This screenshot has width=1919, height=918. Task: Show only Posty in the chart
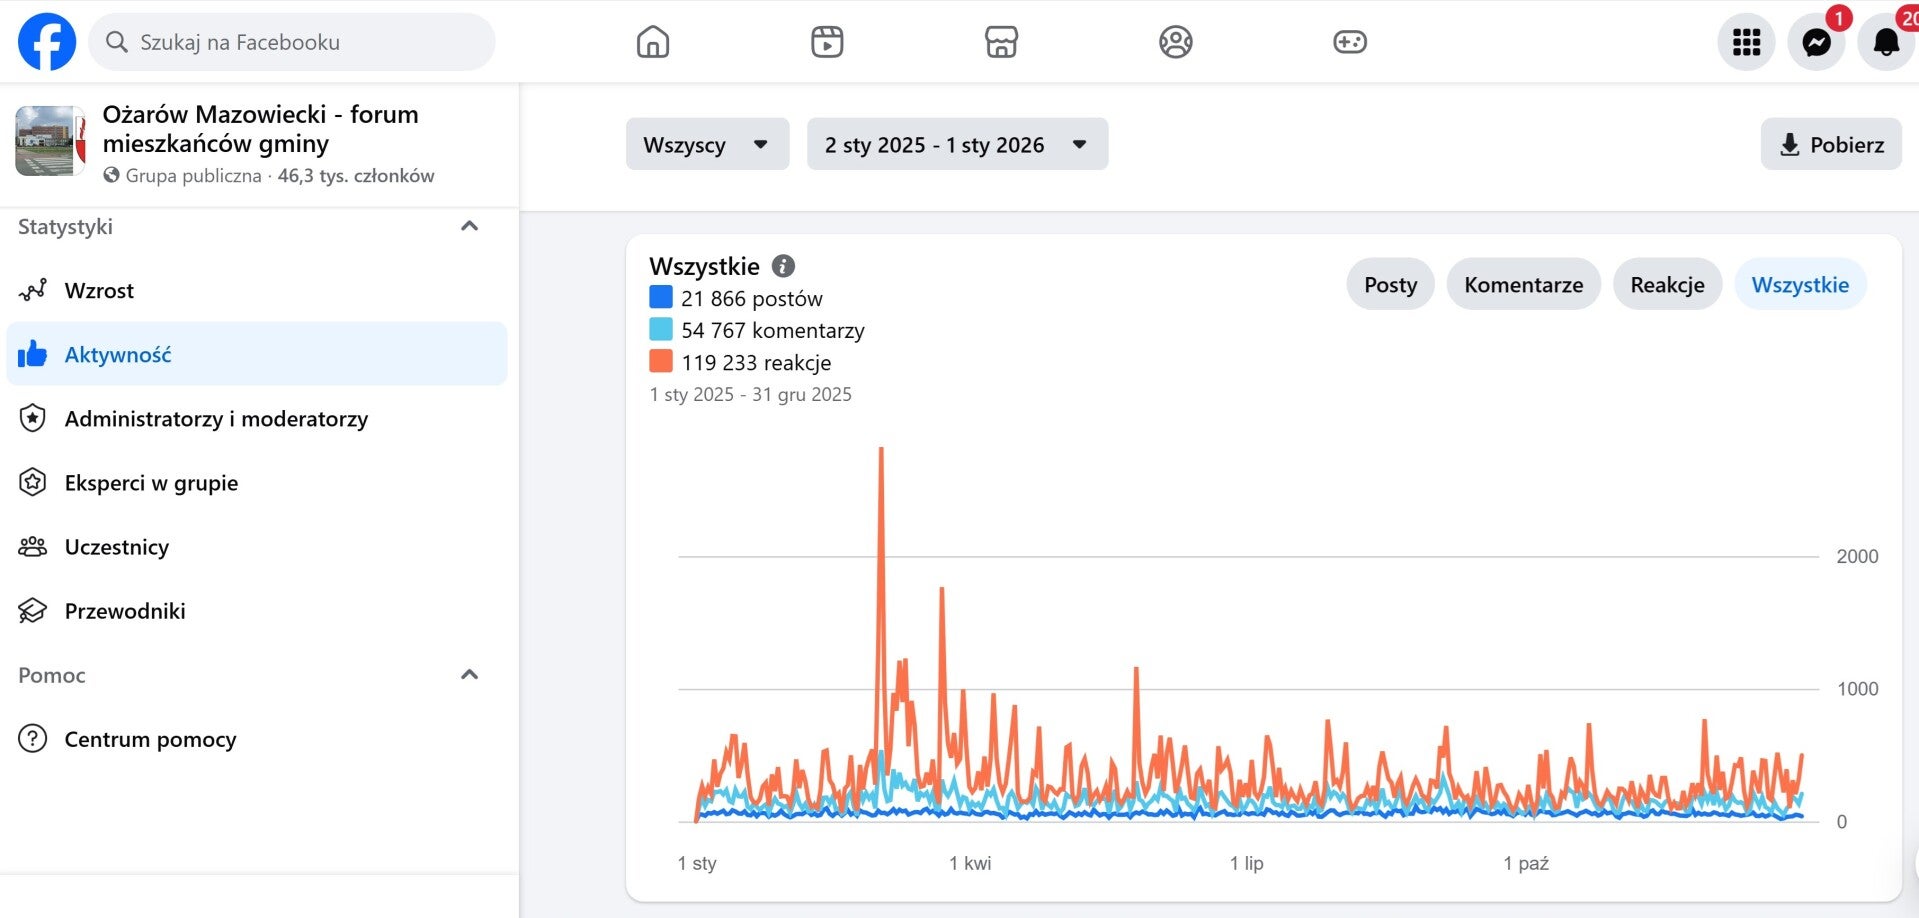1390,285
